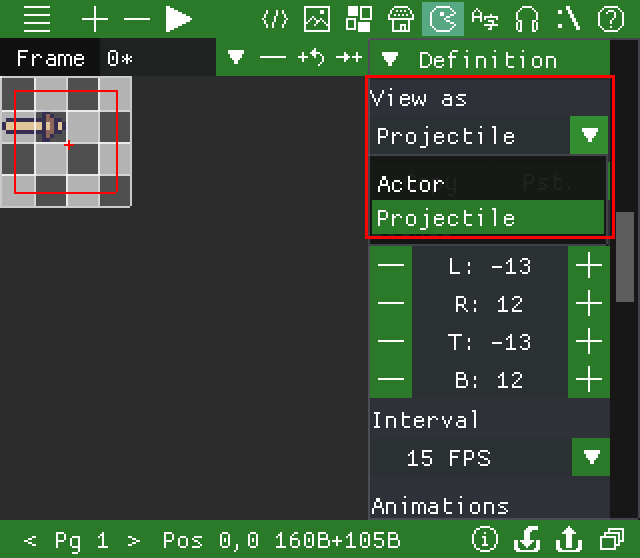Open the image editor icon
The height and width of the screenshot is (558, 640).
click(x=317, y=19)
